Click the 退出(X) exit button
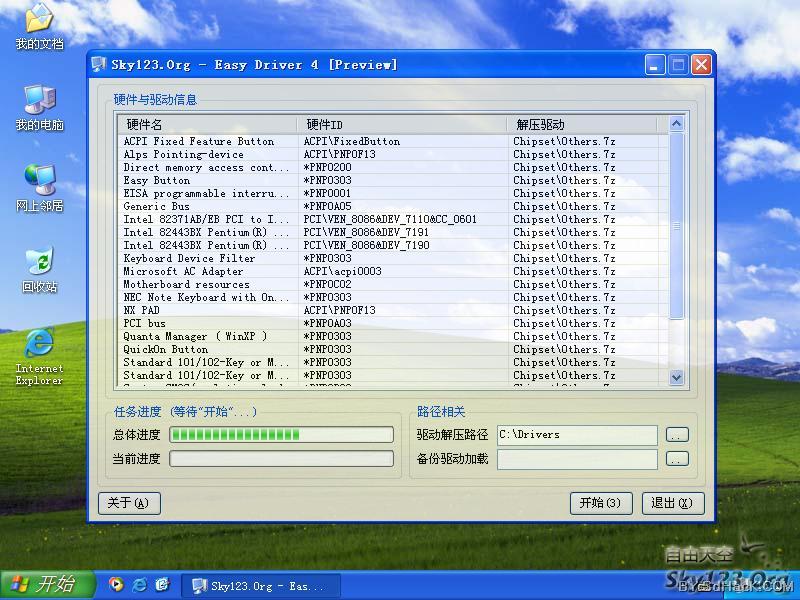 [x=673, y=503]
